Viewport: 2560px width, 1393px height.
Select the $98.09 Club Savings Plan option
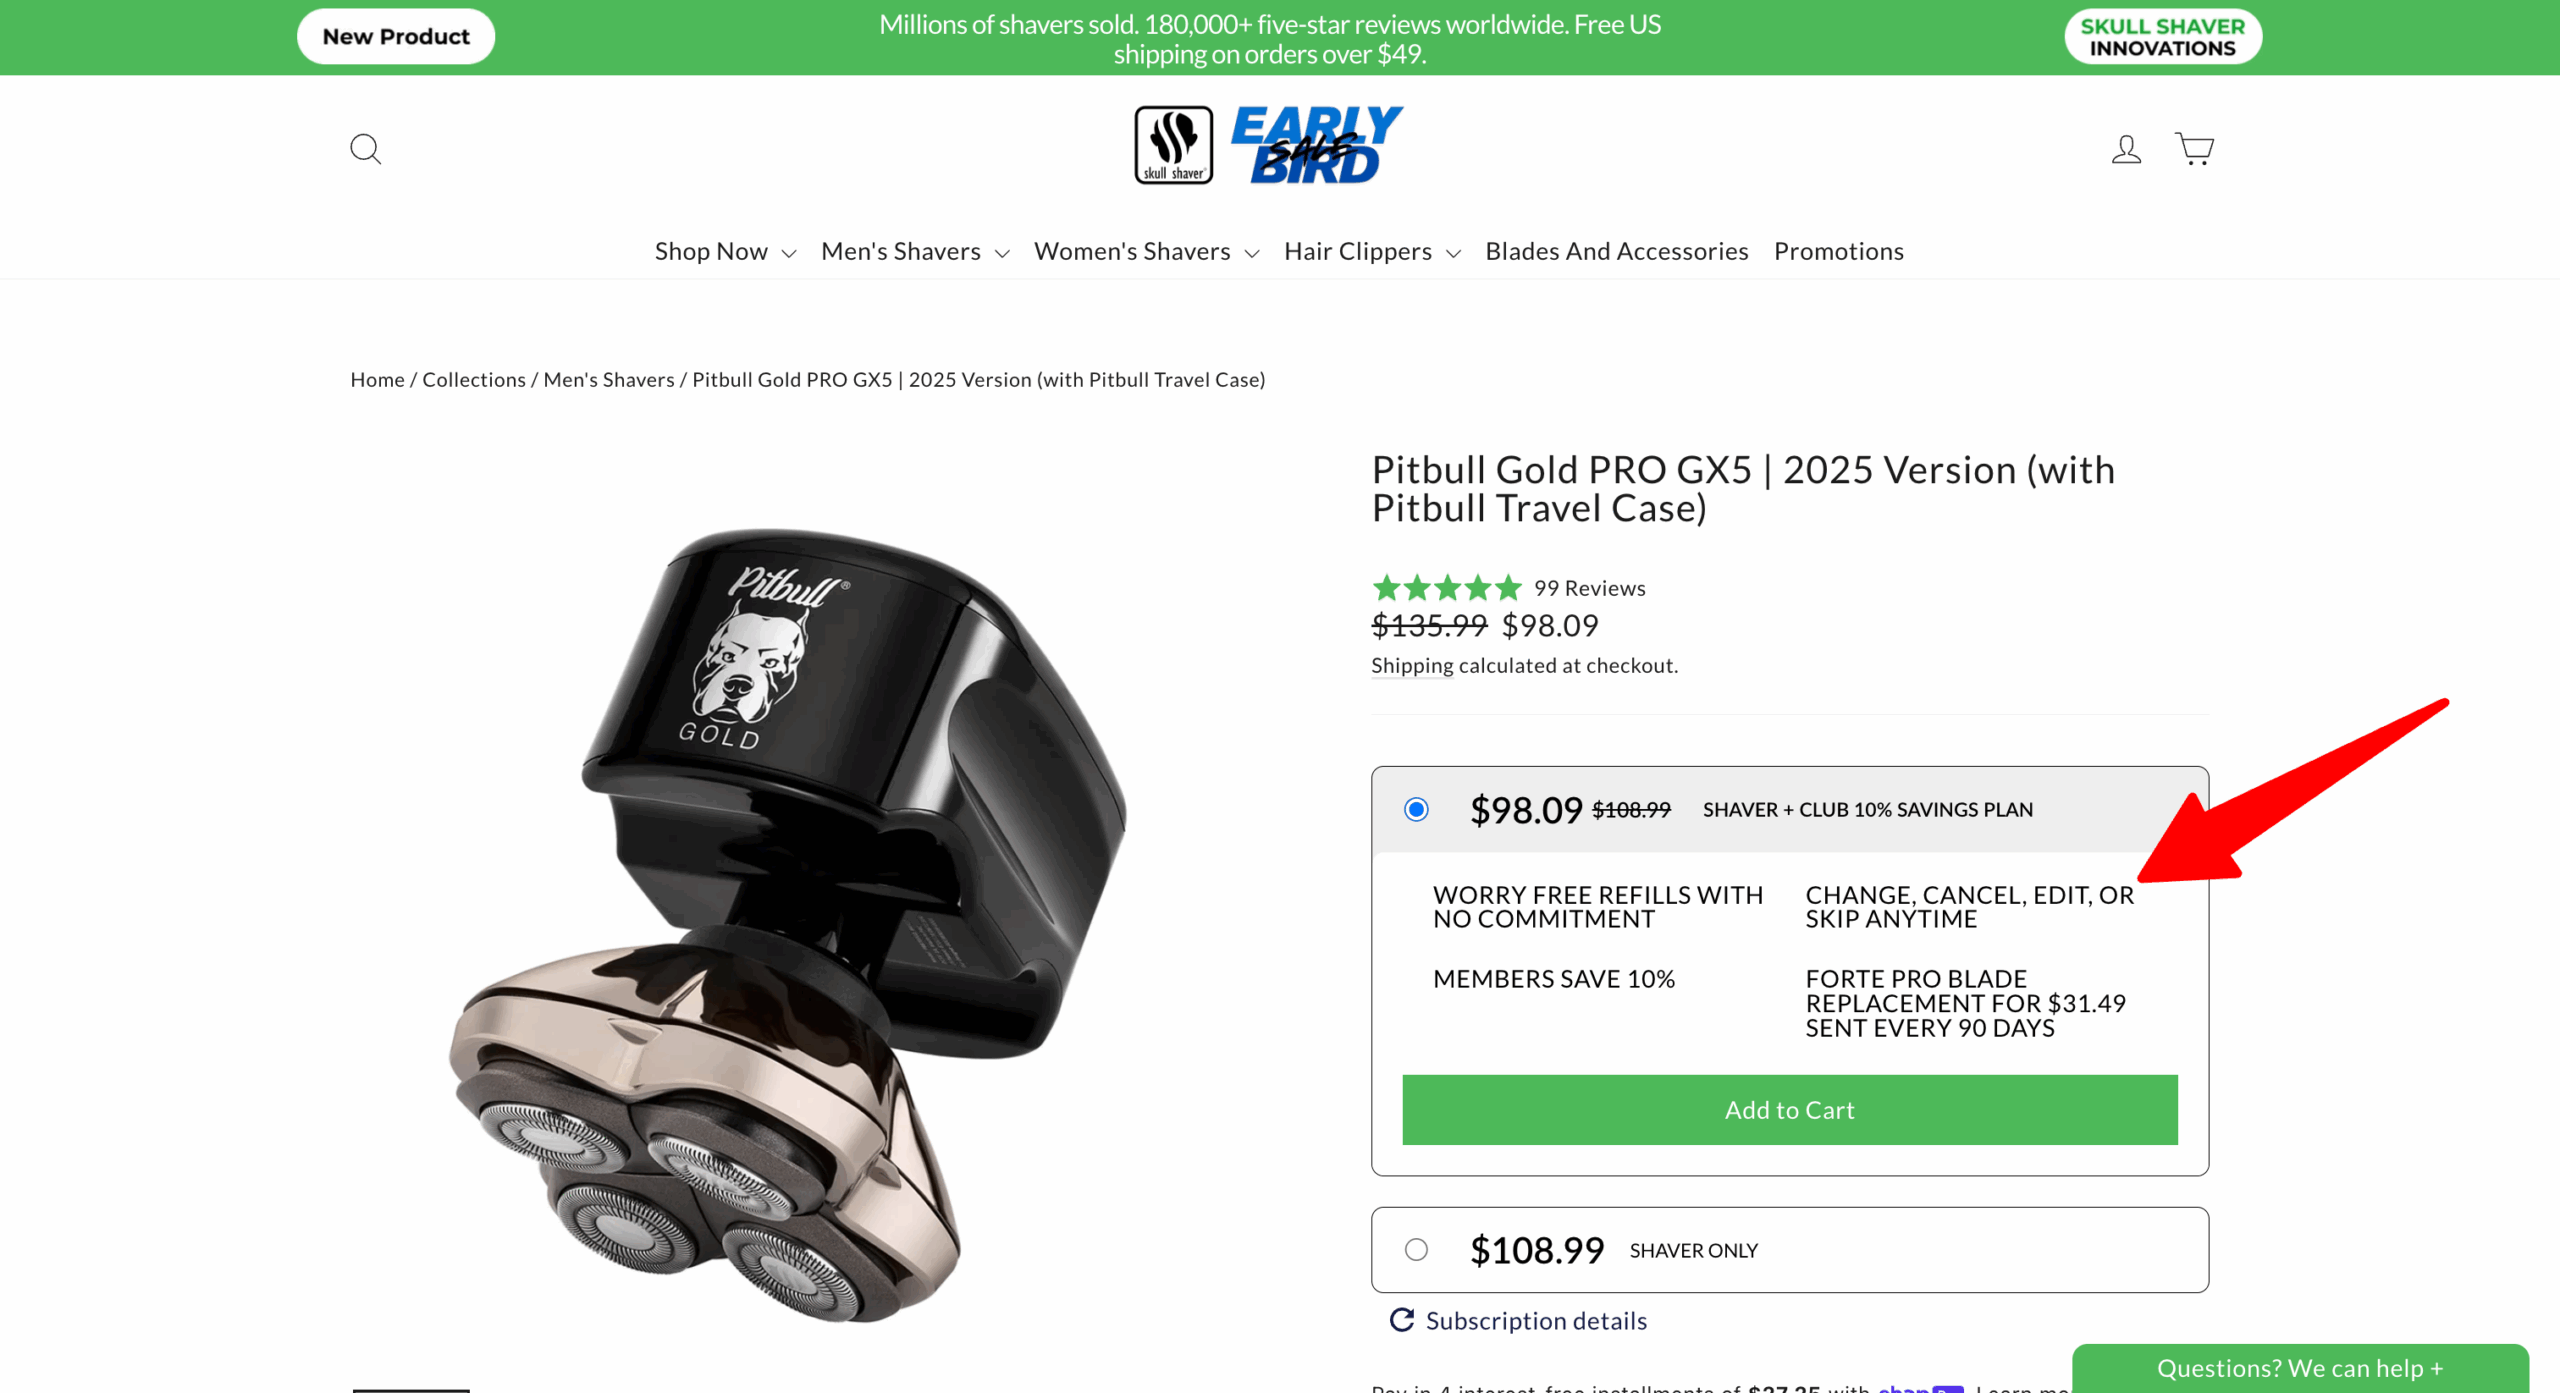point(1416,809)
